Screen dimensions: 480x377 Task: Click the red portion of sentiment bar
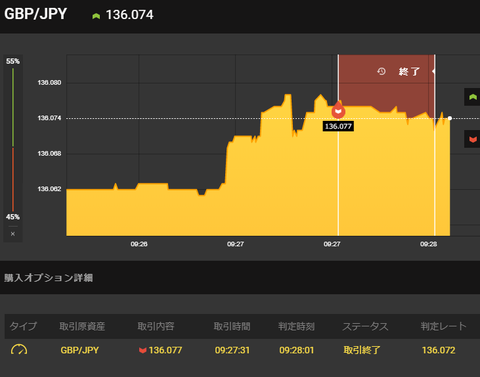[13, 179]
